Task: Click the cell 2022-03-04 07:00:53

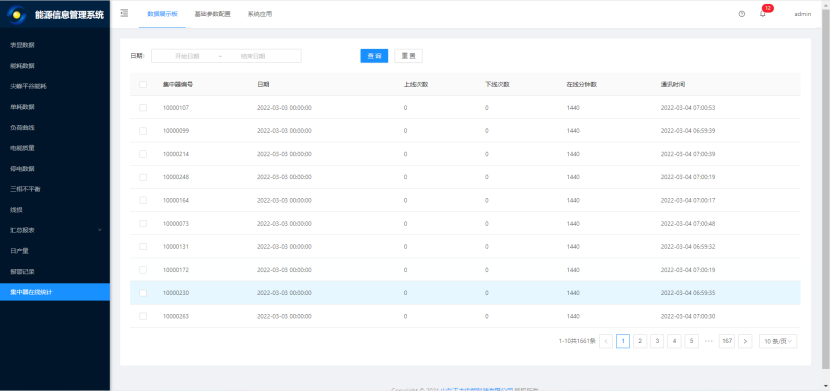Action: click(x=688, y=107)
